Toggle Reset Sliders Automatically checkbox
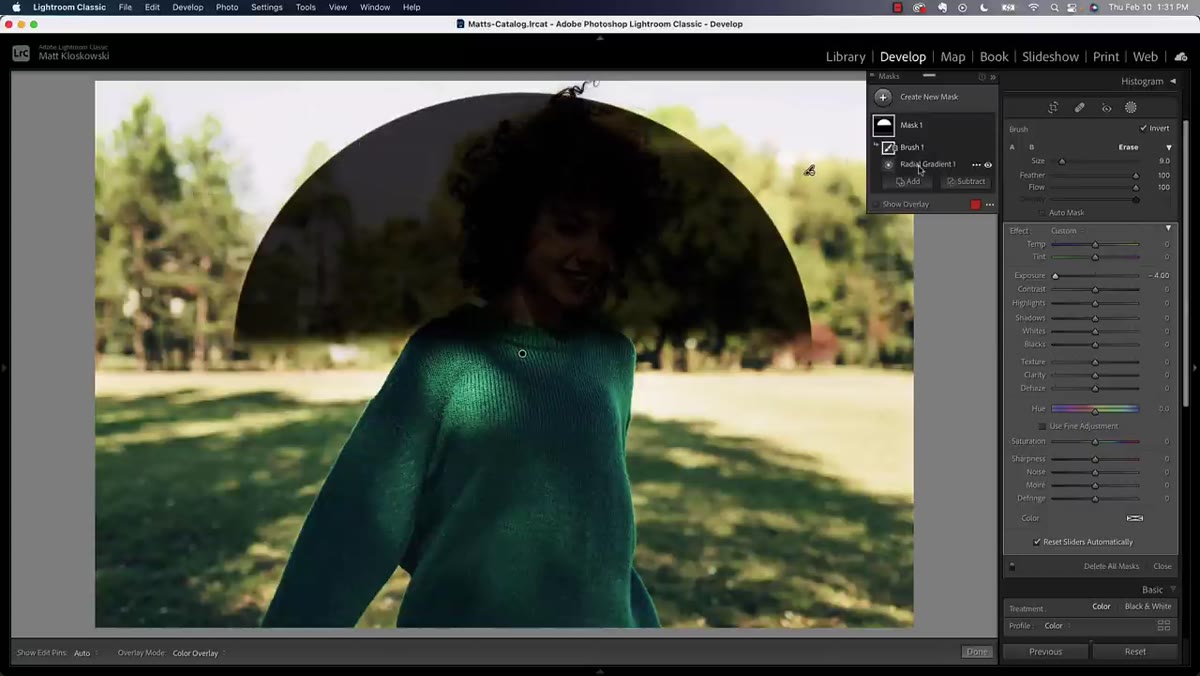1200x676 pixels. point(1037,542)
